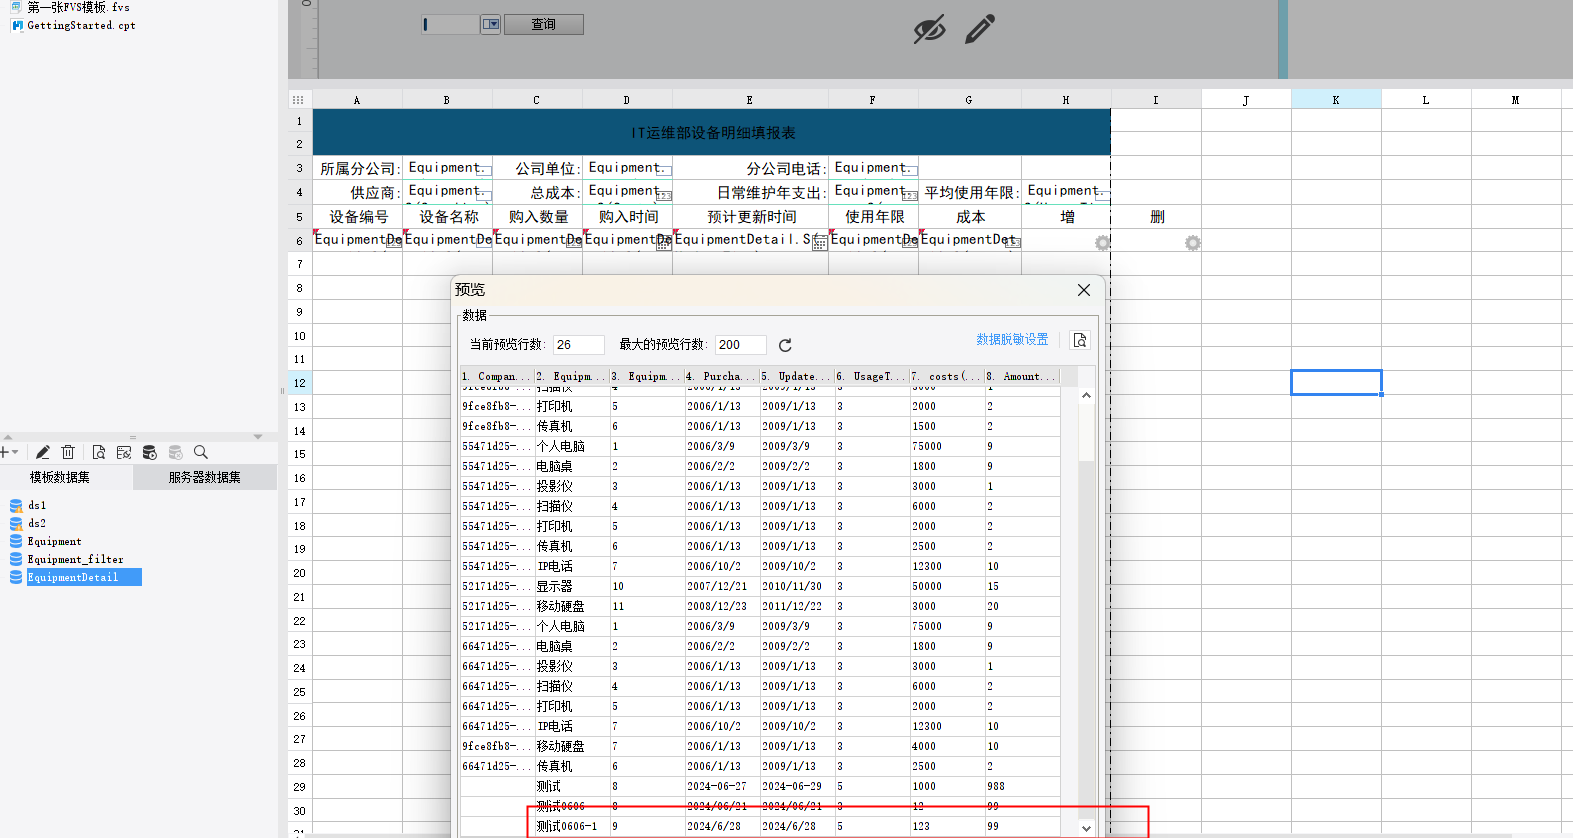The image size is (1573, 838).
Task: Select the Equipment dataset
Action: (x=55, y=541)
